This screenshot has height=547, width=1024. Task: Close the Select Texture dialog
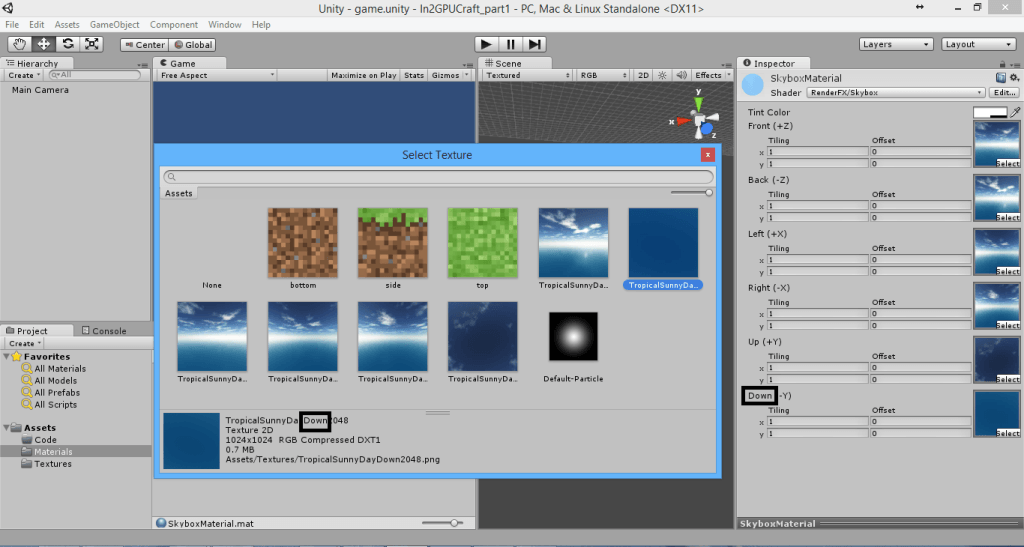(708, 155)
